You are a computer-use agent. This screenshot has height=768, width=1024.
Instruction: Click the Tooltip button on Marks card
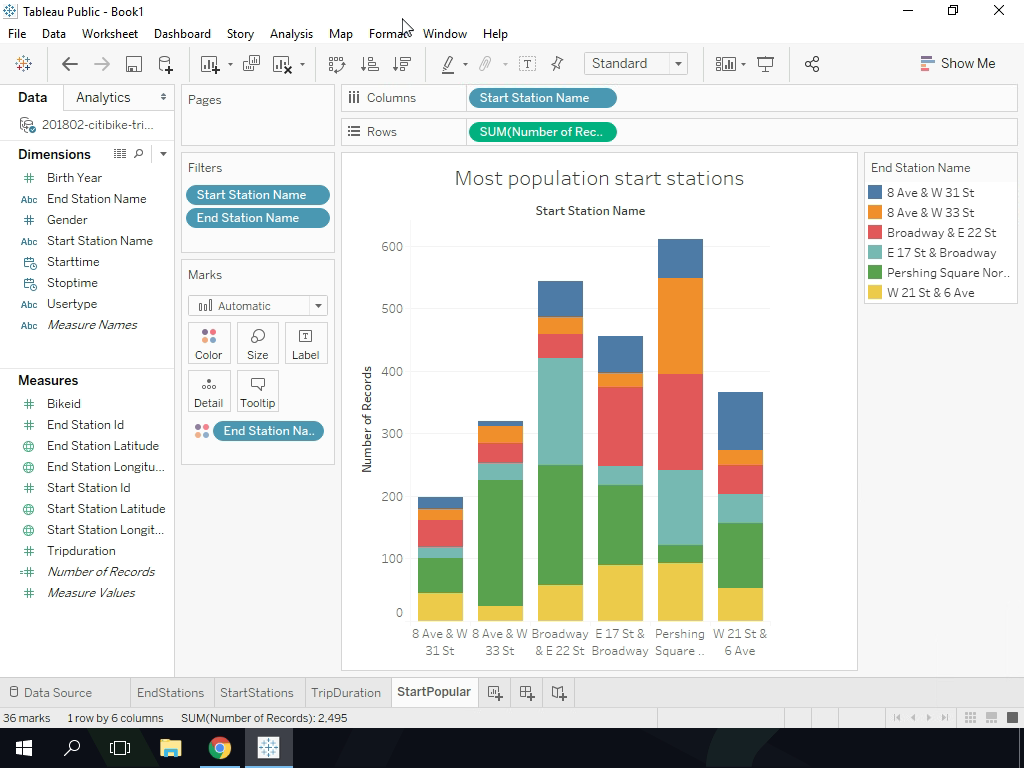[257, 391]
